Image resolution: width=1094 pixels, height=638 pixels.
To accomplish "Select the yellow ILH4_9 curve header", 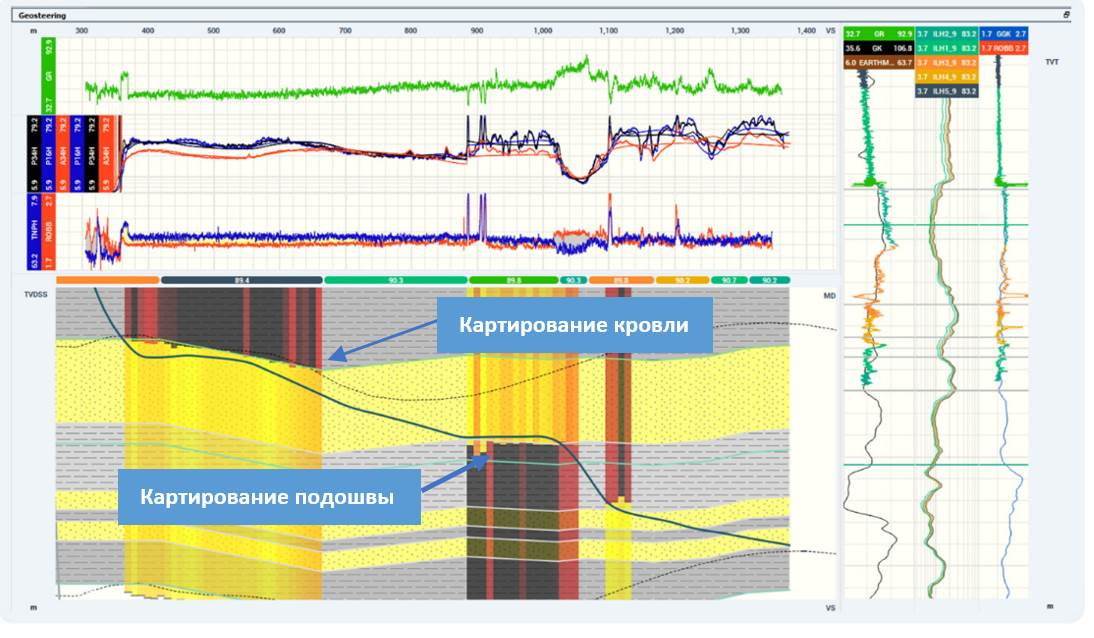I will [x=946, y=77].
